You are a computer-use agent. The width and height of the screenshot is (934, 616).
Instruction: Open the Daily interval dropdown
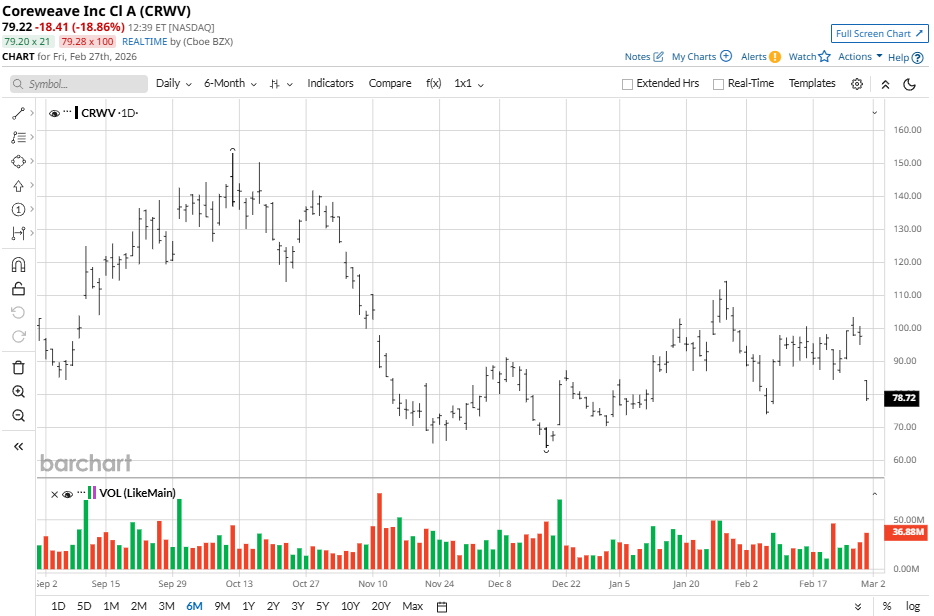[x=173, y=83]
